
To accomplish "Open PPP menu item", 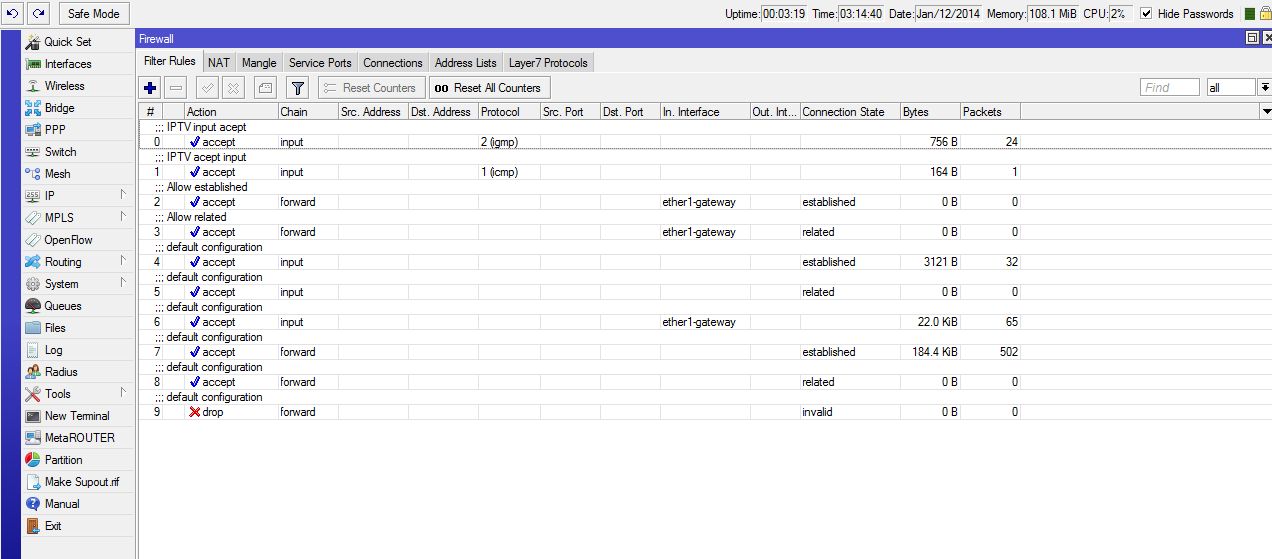I will (x=78, y=130).
